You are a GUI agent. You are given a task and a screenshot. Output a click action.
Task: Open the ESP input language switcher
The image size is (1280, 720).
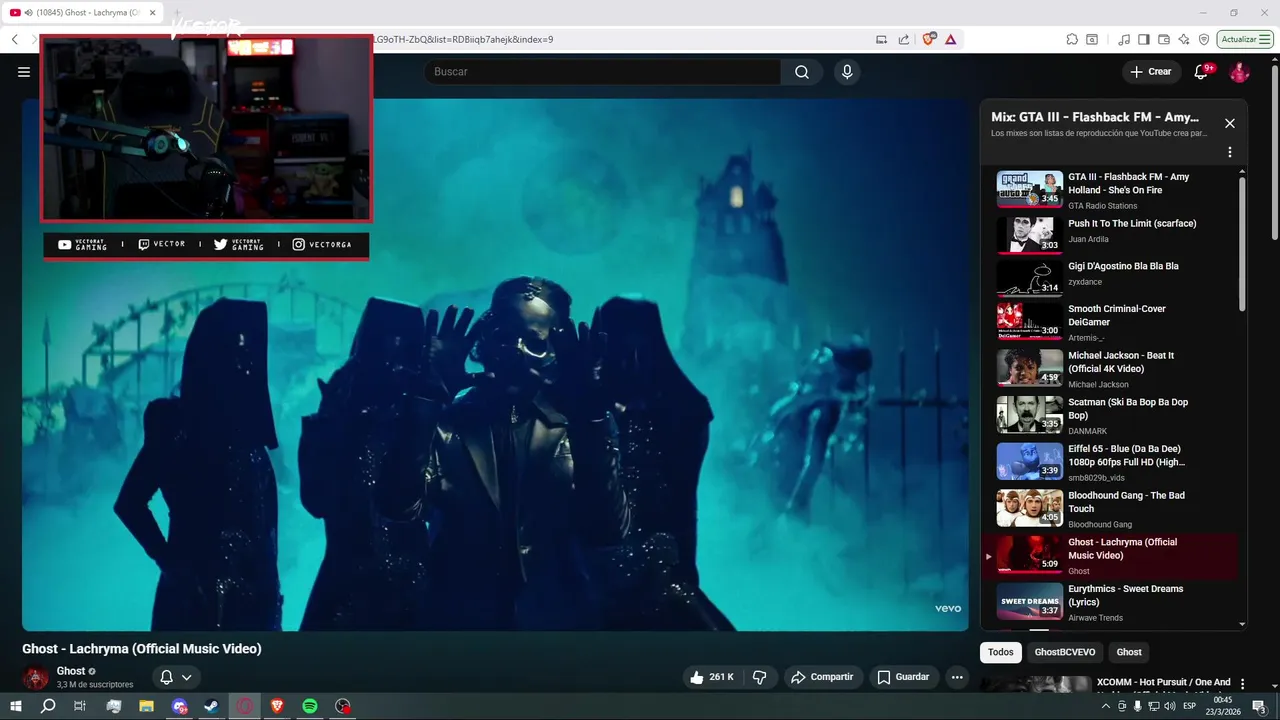pos(1189,706)
